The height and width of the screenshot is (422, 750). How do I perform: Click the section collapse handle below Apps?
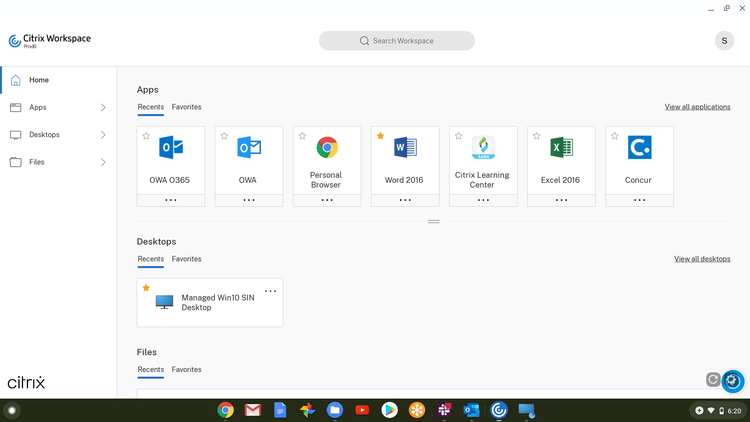(433, 222)
